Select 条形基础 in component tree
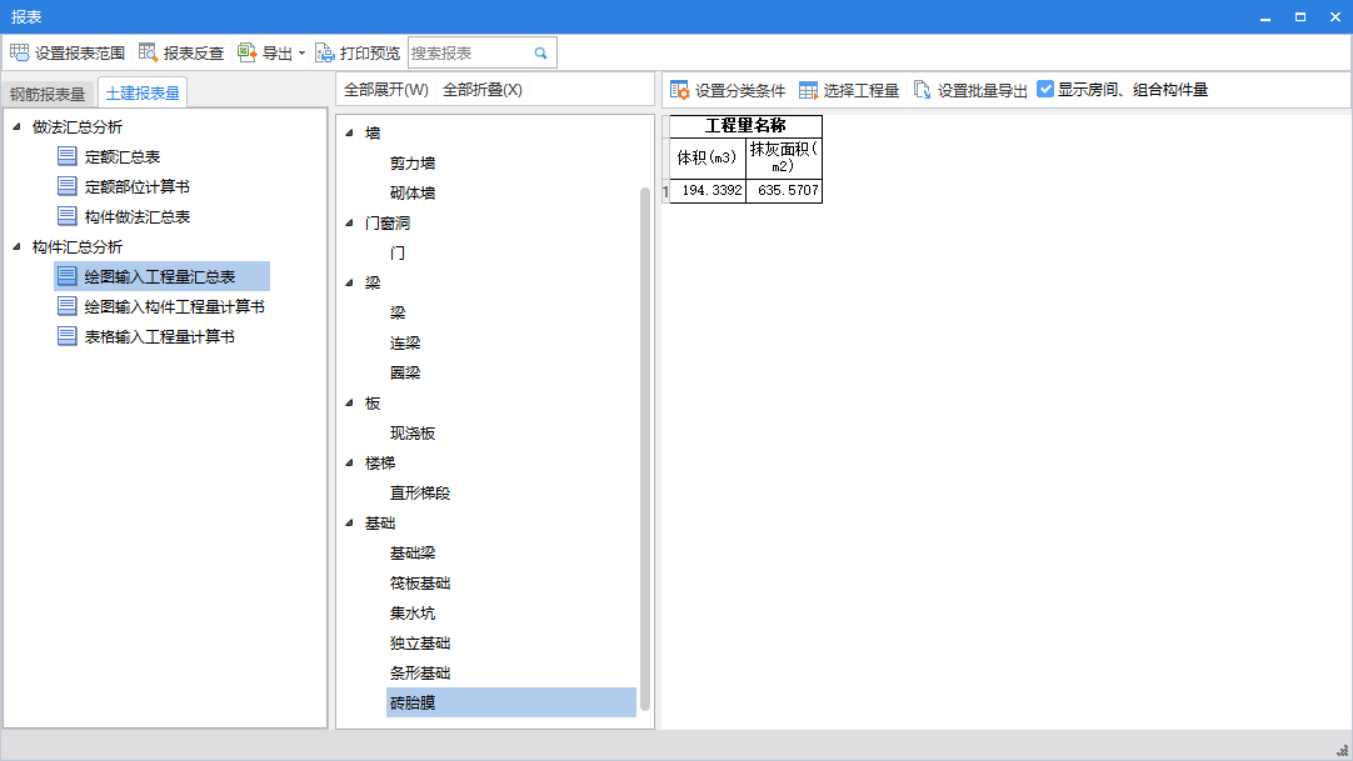The height and width of the screenshot is (761, 1353). click(x=420, y=673)
